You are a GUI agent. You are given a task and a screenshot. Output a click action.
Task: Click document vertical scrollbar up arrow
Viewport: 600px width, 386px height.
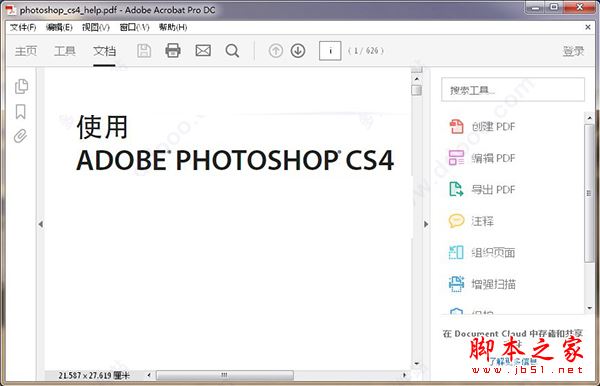[416, 79]
